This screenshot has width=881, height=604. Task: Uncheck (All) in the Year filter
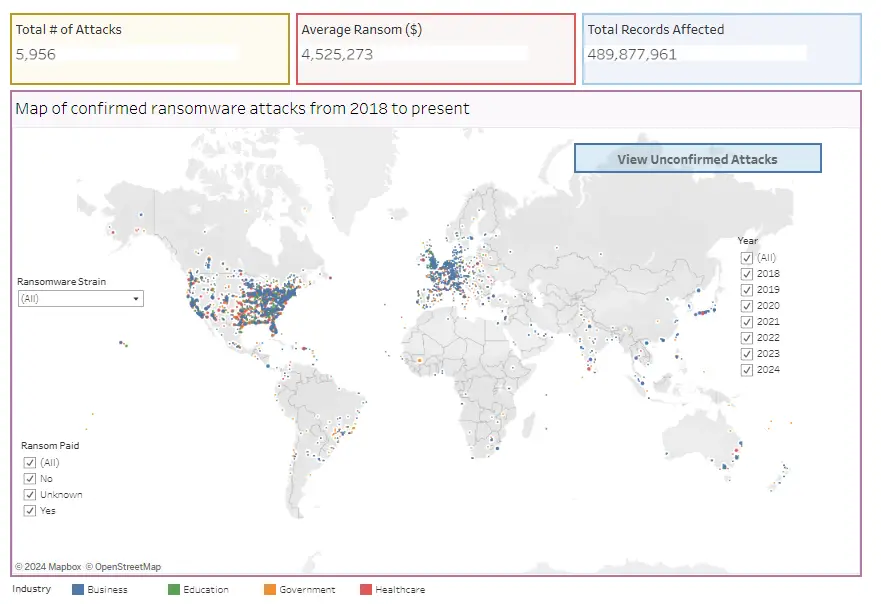(x=747, y=257)
